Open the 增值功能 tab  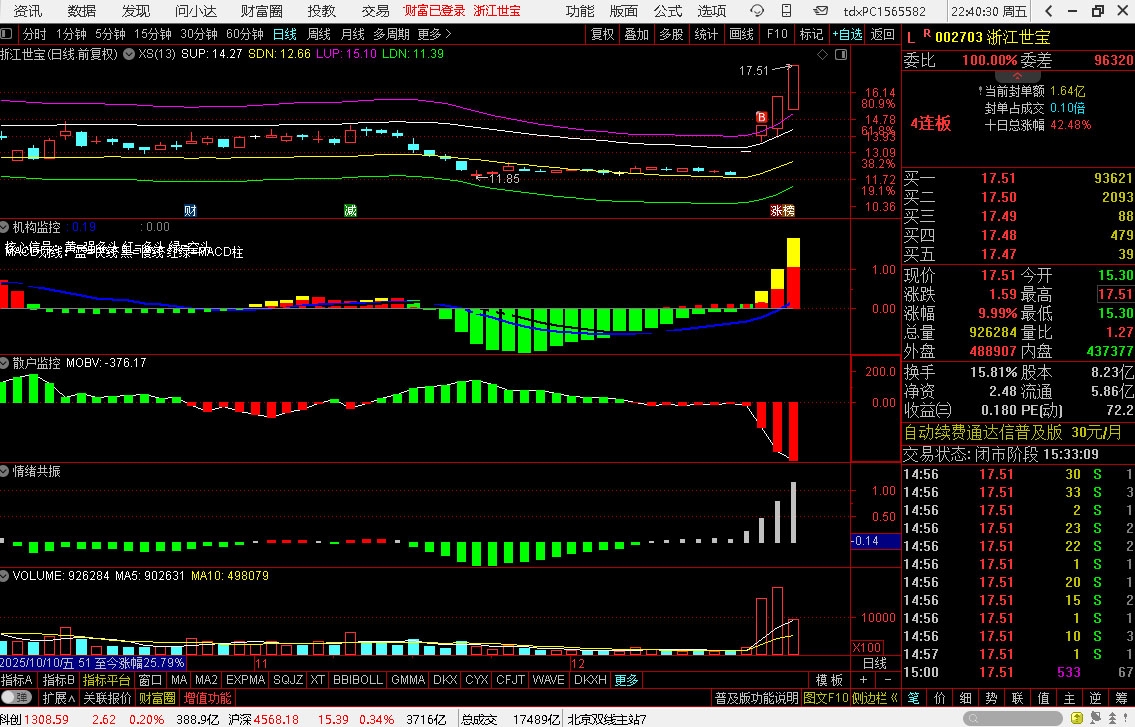[208, 698]
